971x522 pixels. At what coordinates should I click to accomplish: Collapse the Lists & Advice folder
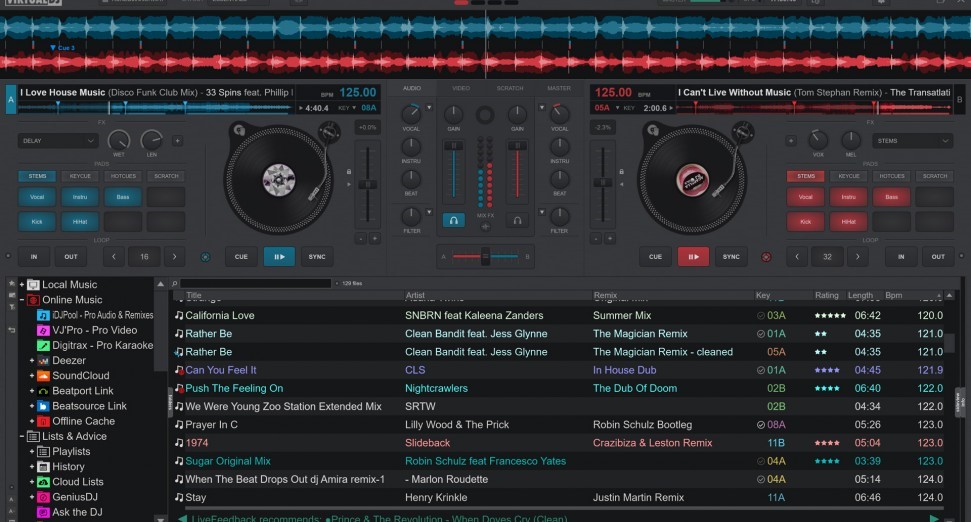21,437
